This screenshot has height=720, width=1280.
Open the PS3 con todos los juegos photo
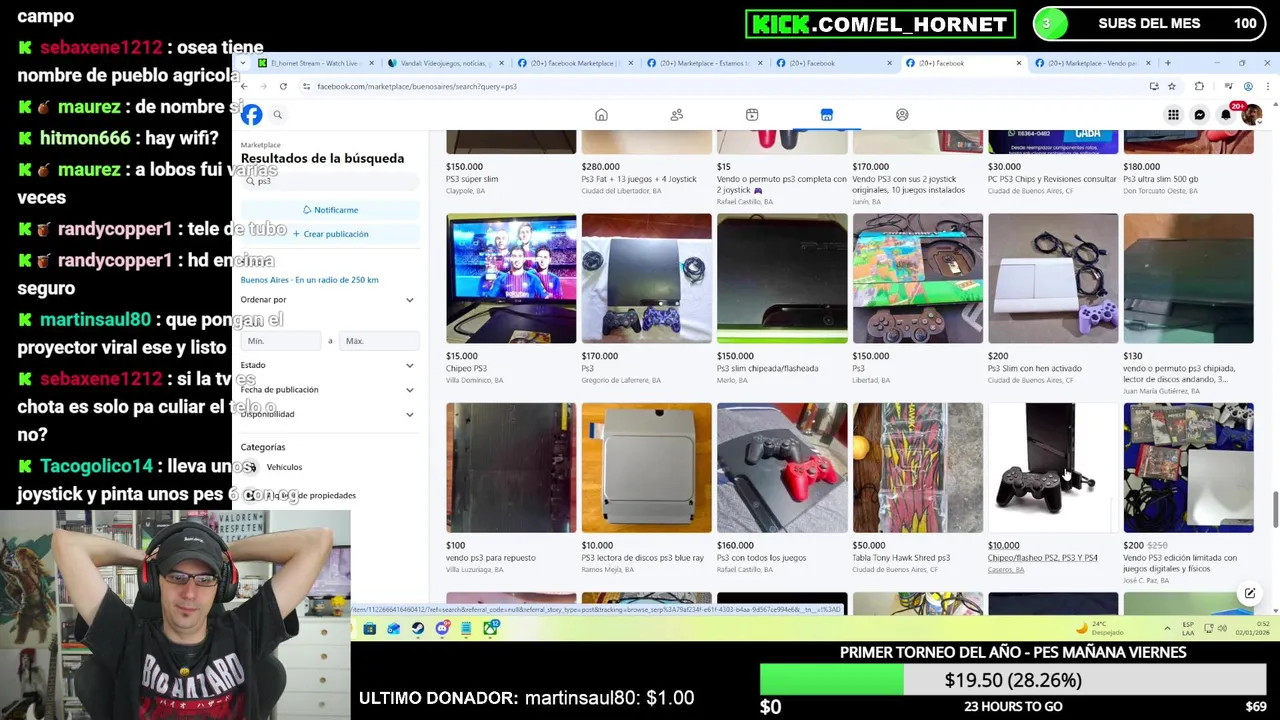coord(782,468)
